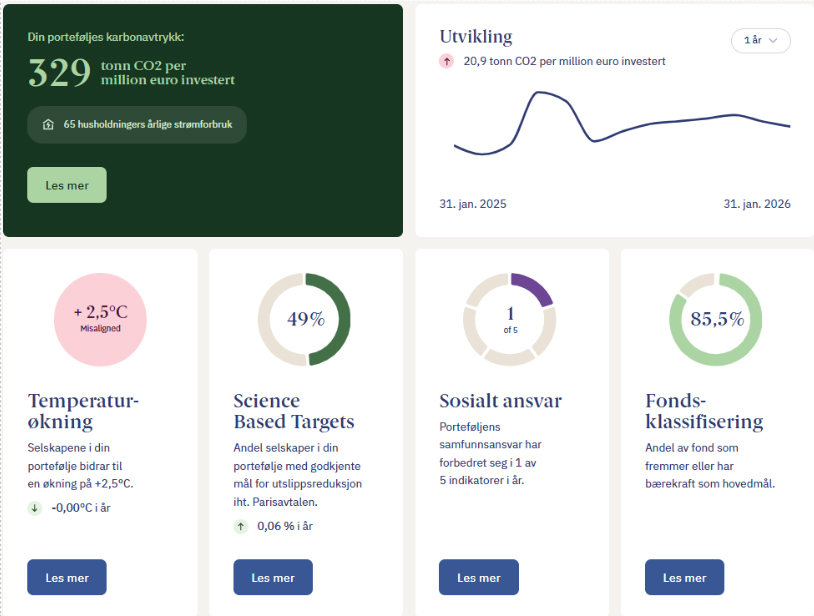Click 'Les mer' under Science Based Targets
The width and height of the screenshot is (814, 616).
(273, 577)
